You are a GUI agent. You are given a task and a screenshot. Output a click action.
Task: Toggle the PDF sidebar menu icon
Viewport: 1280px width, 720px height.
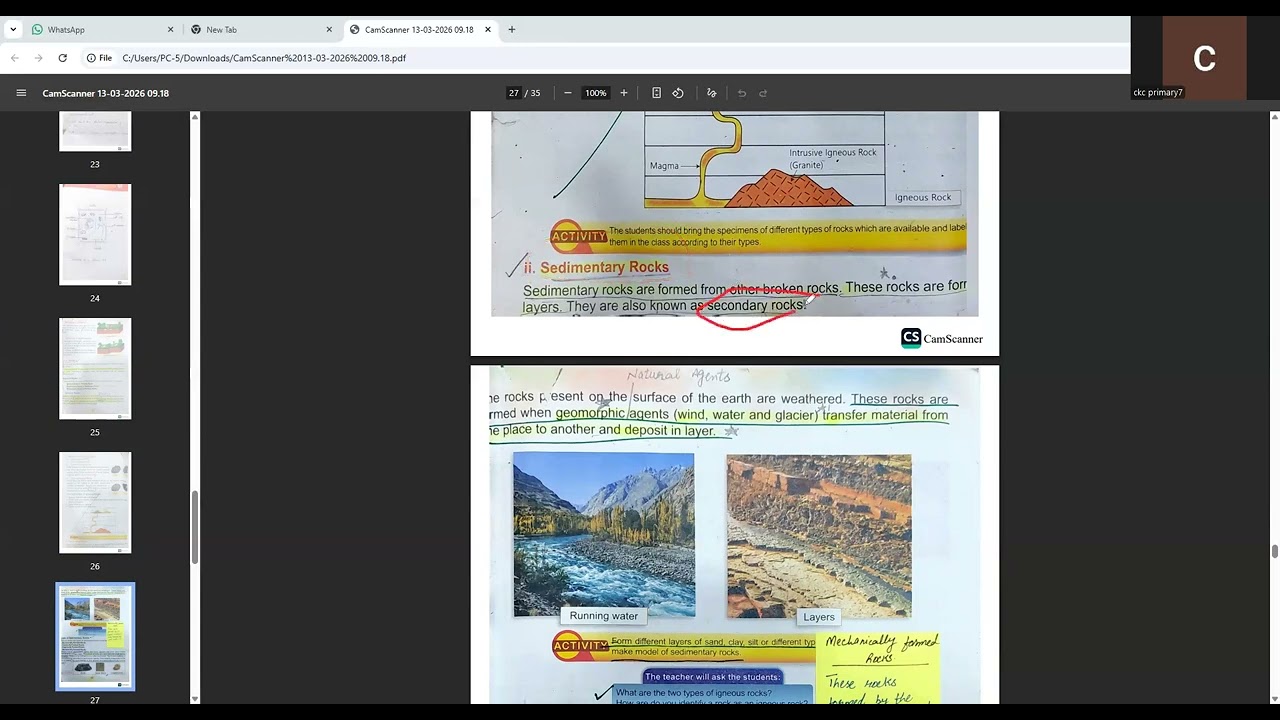(21, 93)
